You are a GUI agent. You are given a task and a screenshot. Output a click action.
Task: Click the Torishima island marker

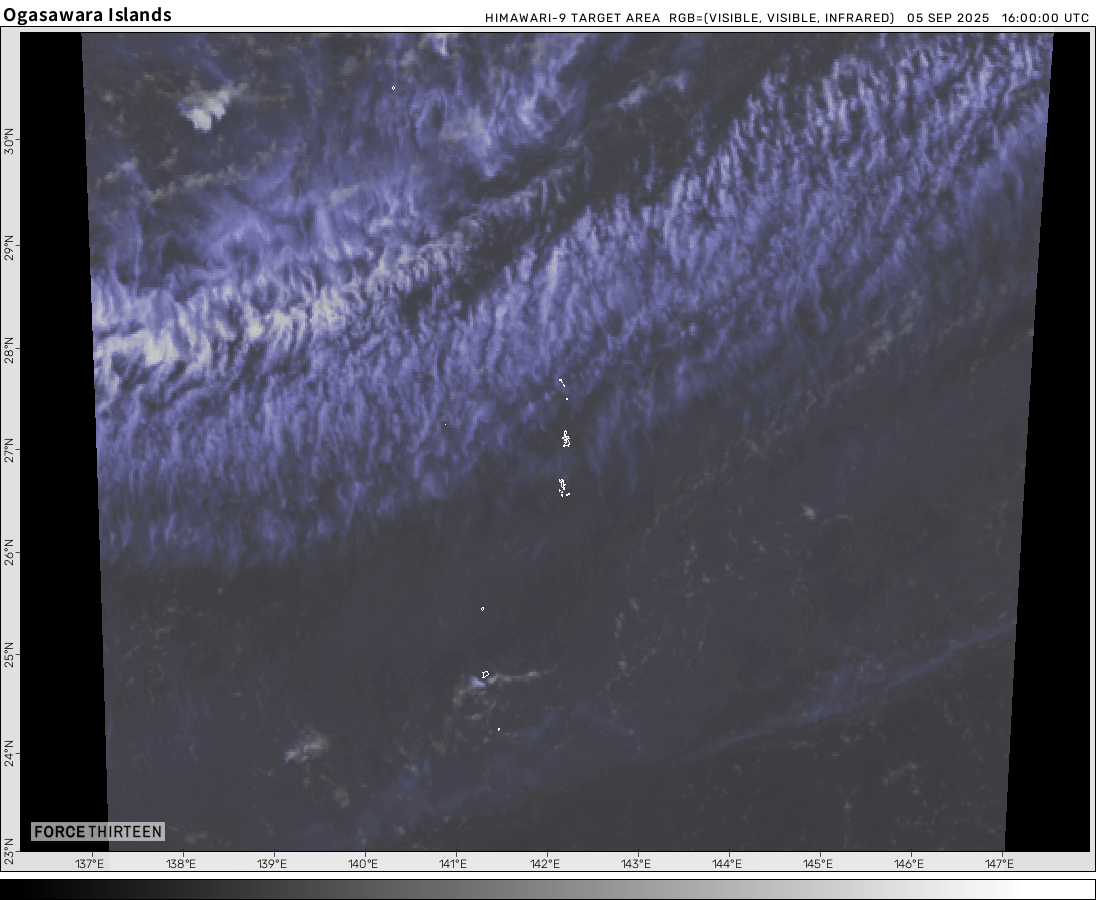(393, 88)
